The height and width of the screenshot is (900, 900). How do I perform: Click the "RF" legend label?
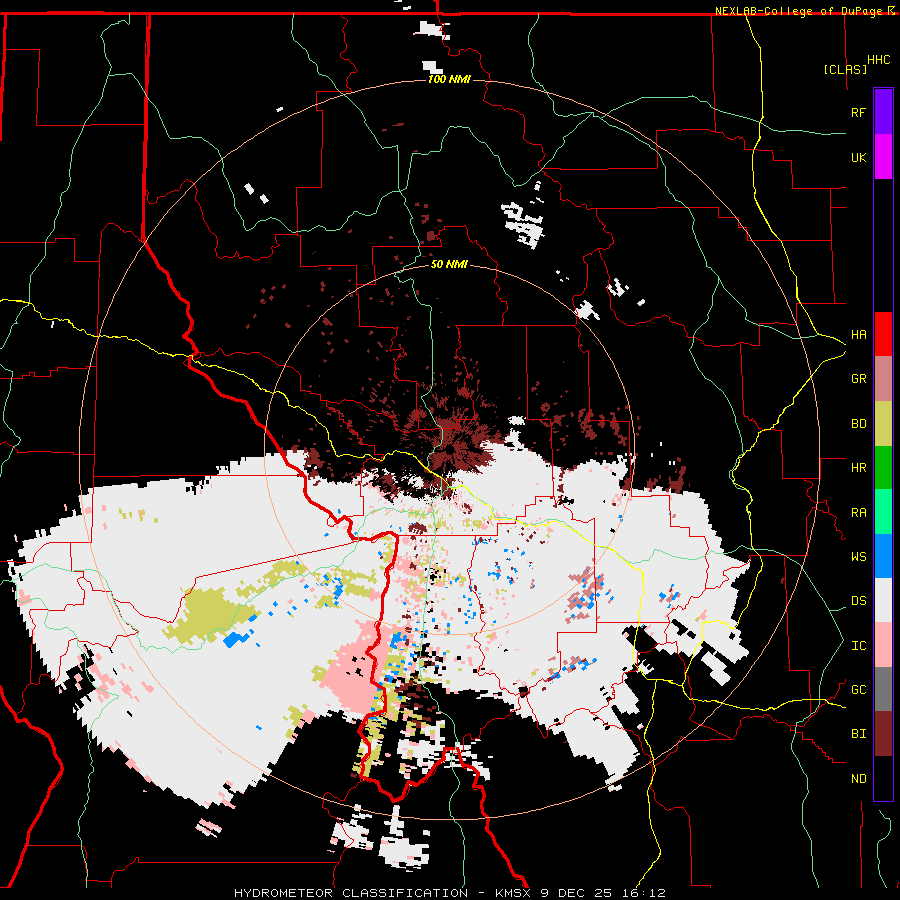858,112
